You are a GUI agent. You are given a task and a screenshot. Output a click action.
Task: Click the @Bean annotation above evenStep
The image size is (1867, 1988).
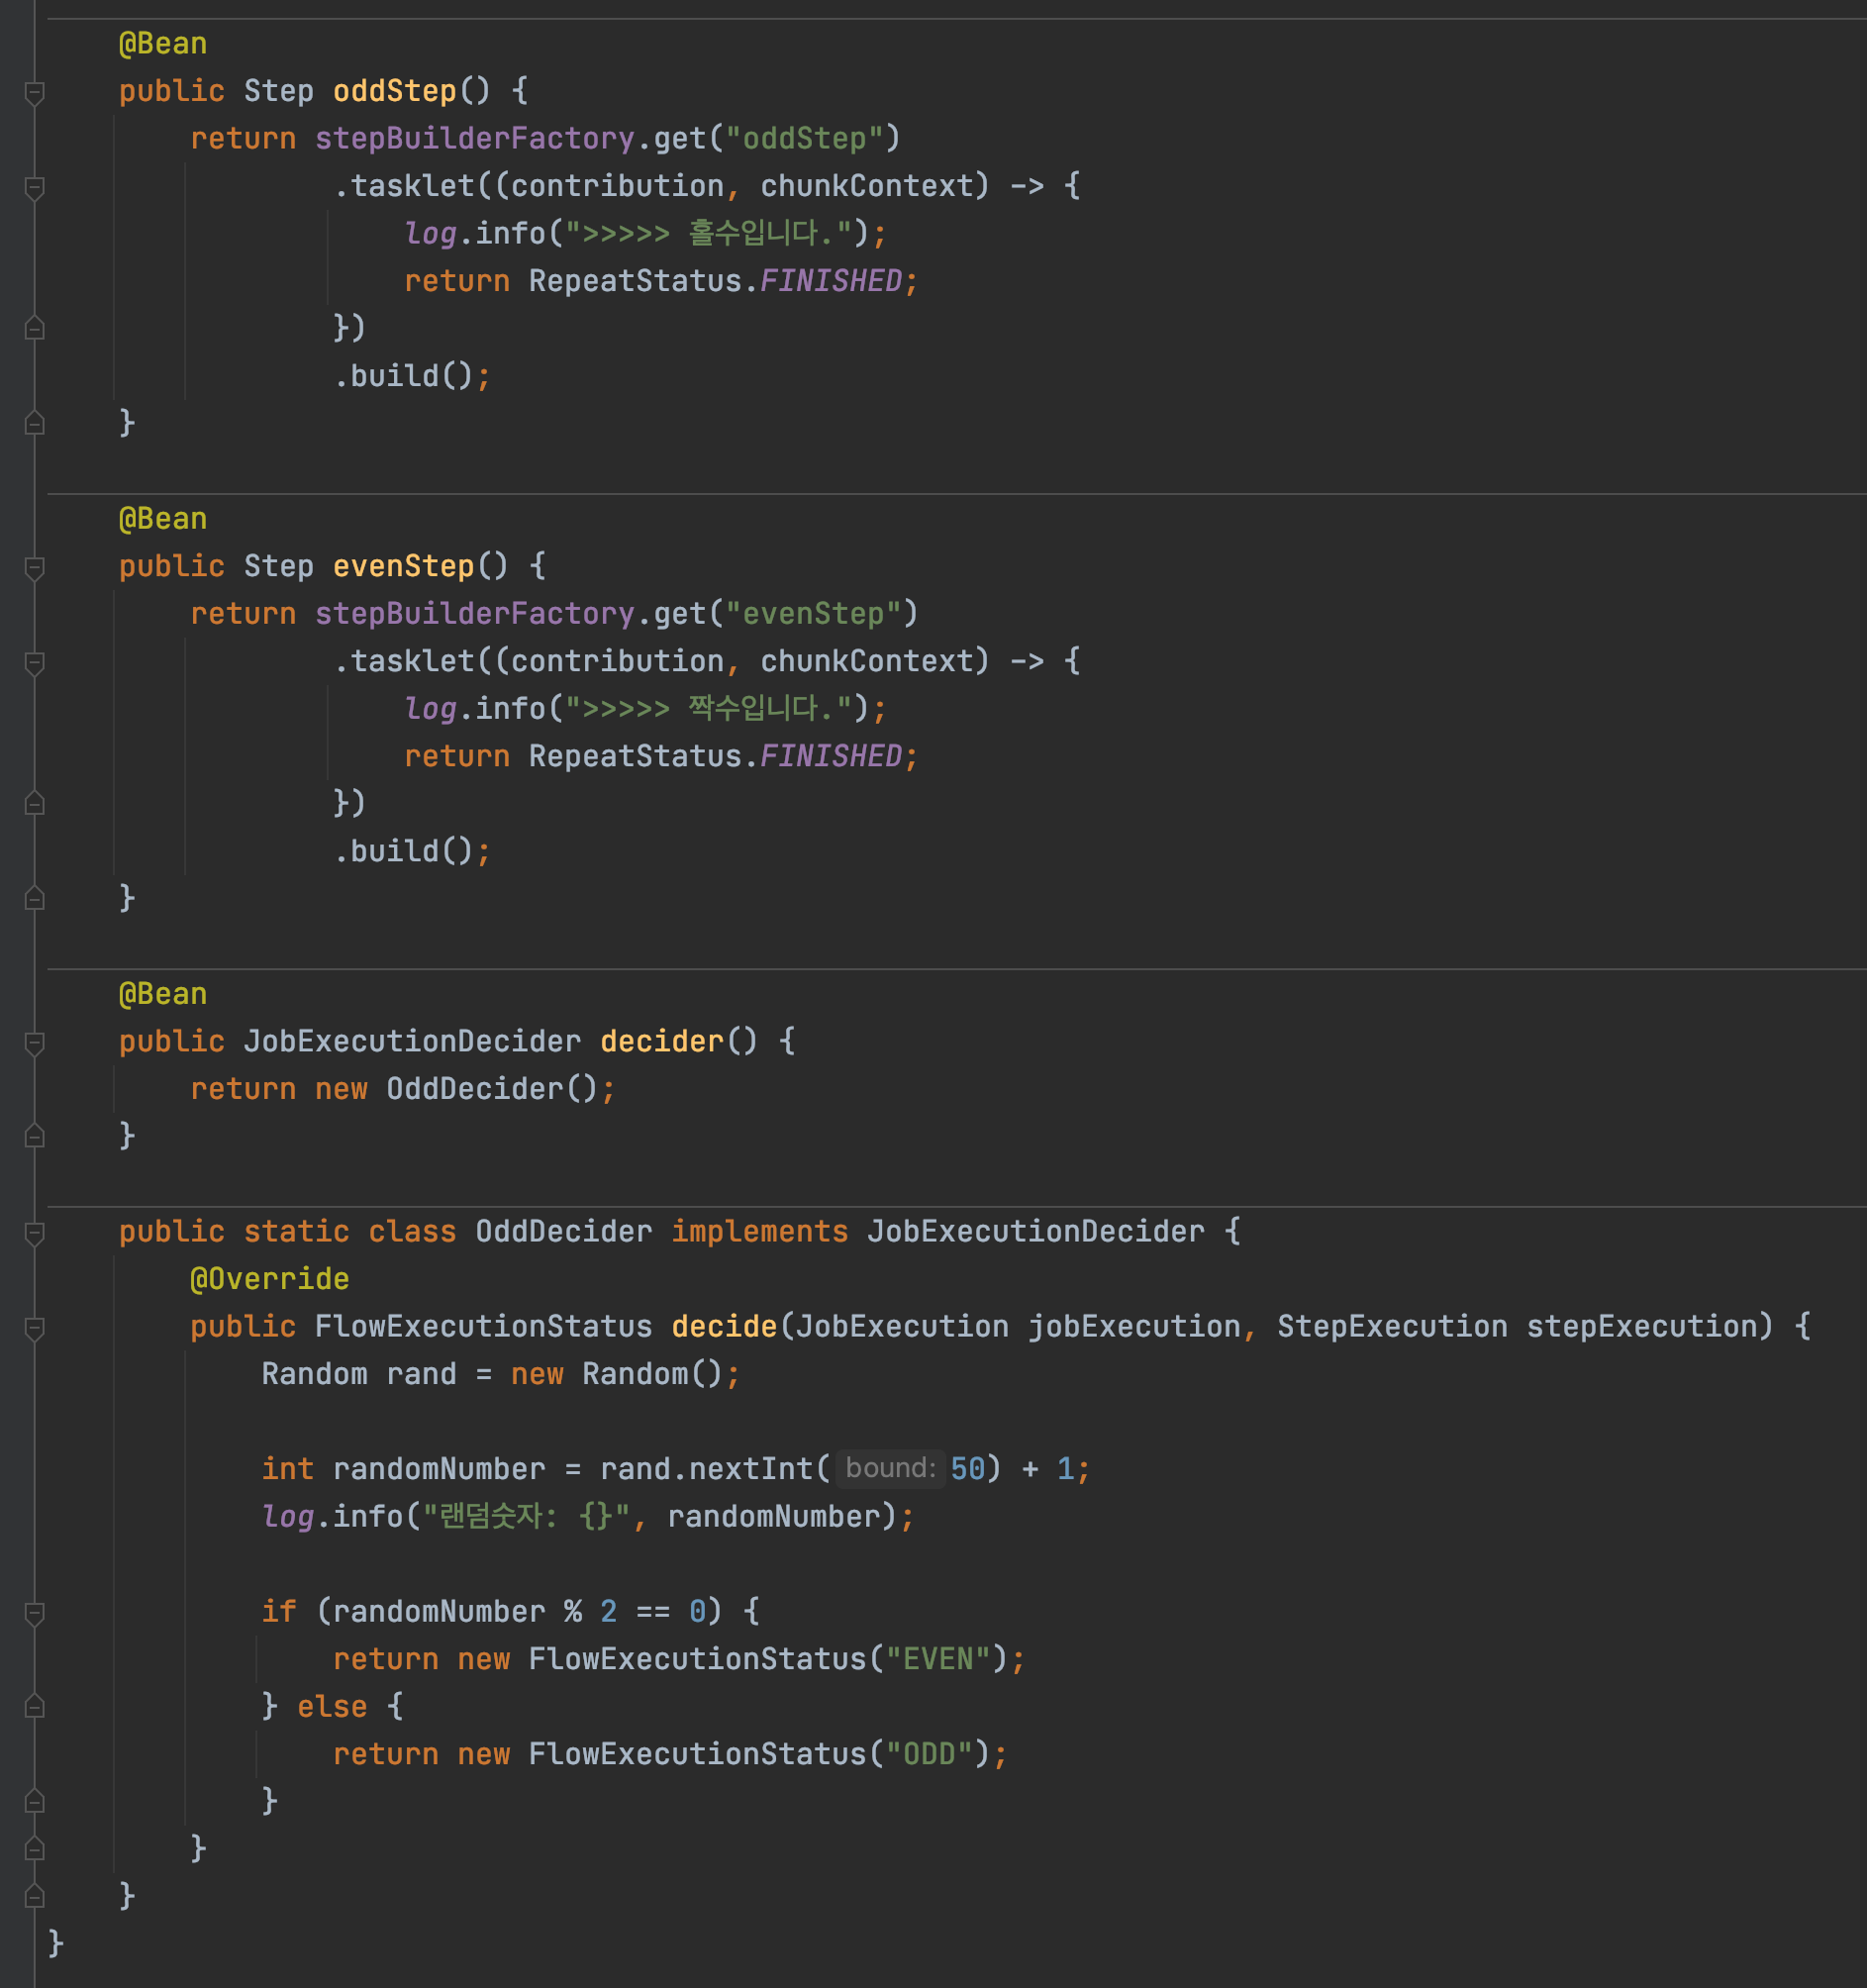163,519
